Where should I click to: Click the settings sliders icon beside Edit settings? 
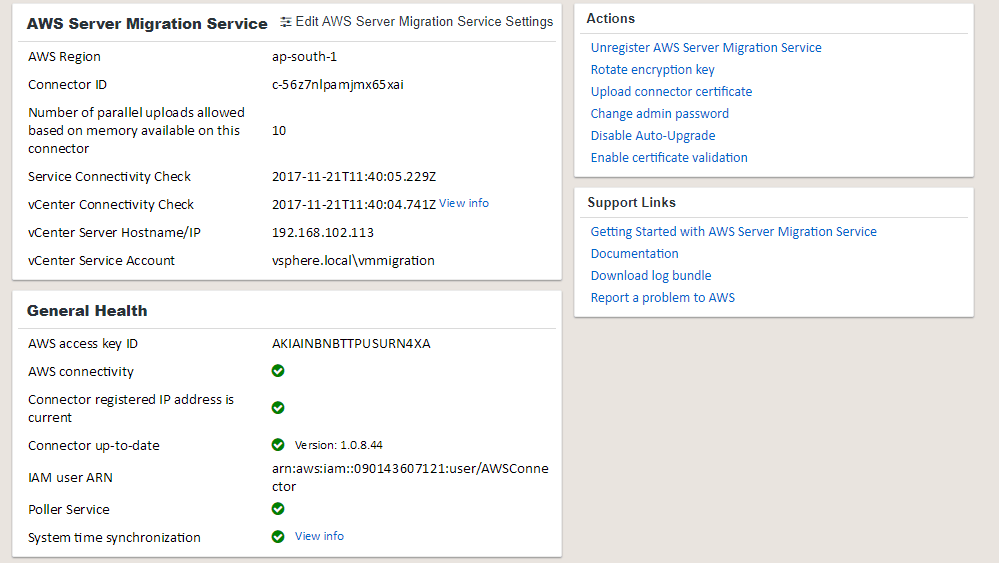[286, 22]
